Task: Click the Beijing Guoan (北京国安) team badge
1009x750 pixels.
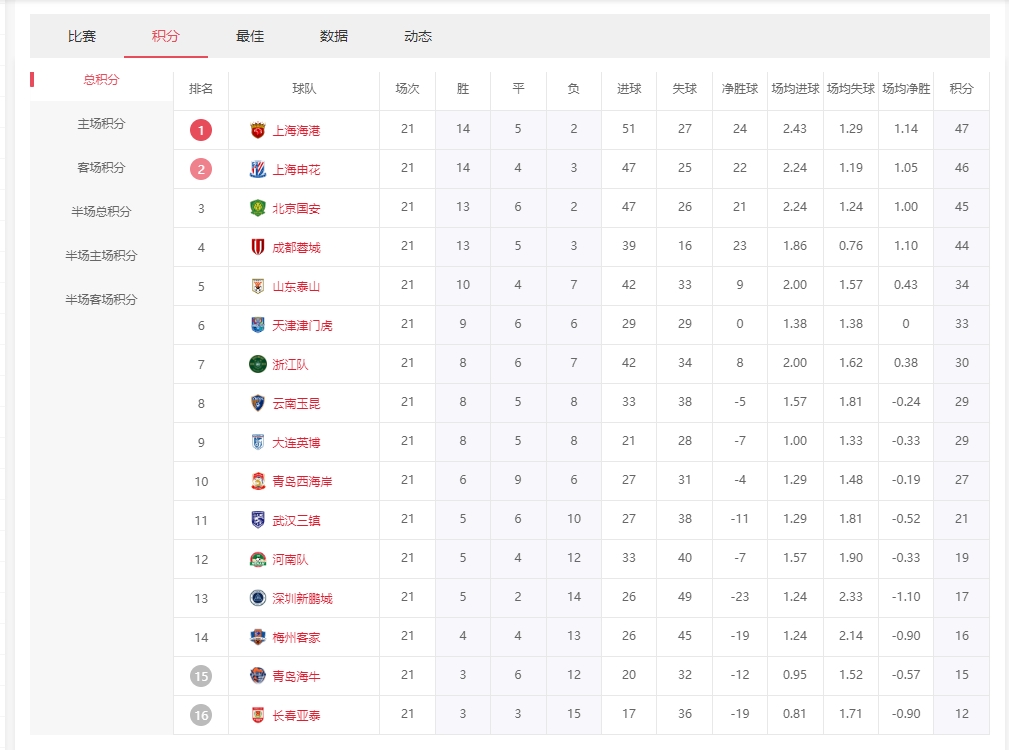Action: tap(258, 208)
